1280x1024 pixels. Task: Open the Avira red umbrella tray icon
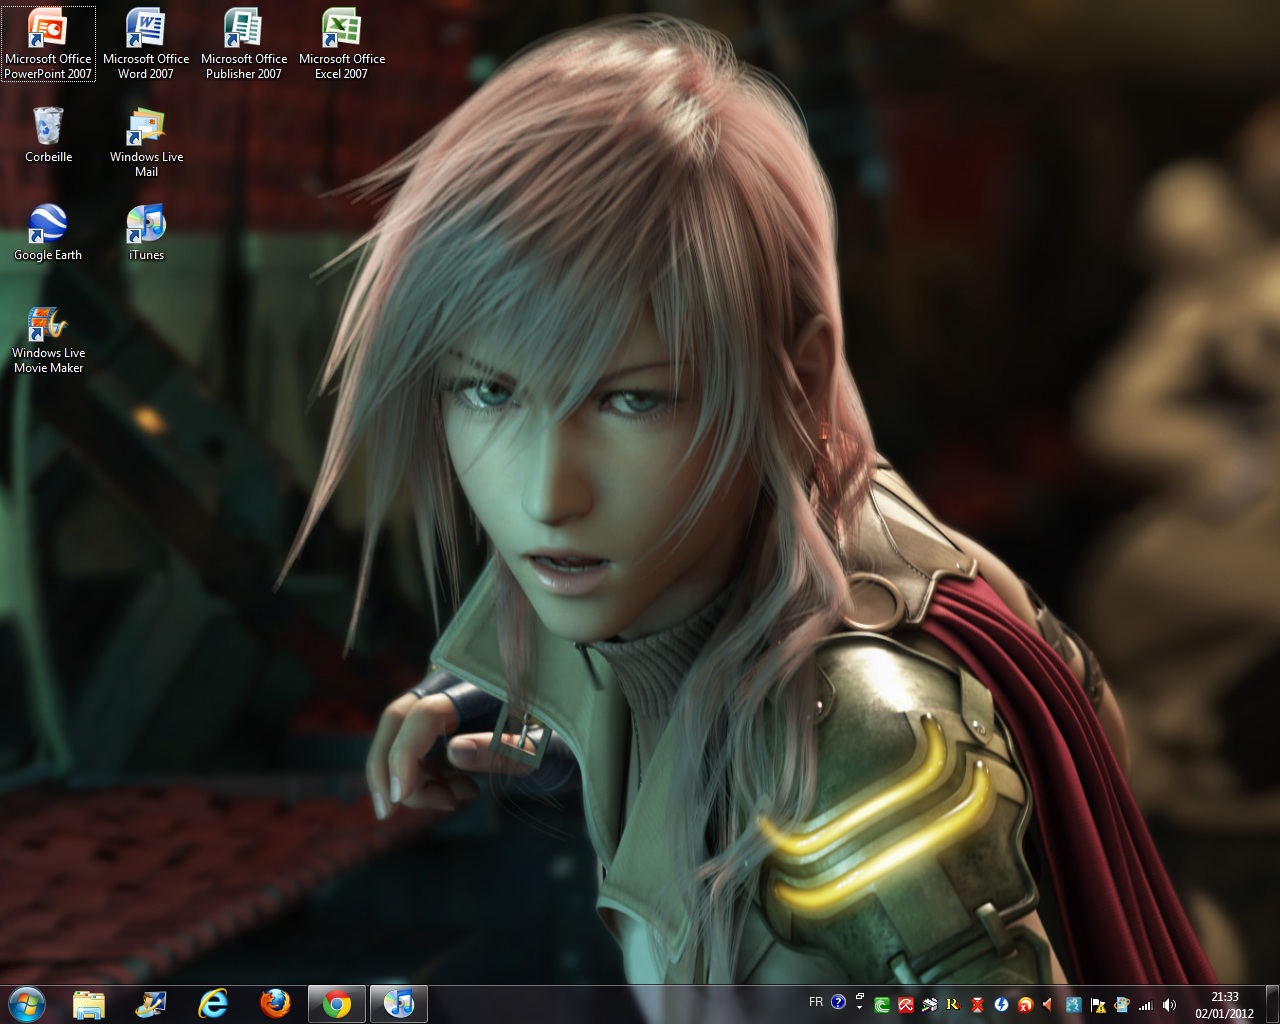point(906,1005)
